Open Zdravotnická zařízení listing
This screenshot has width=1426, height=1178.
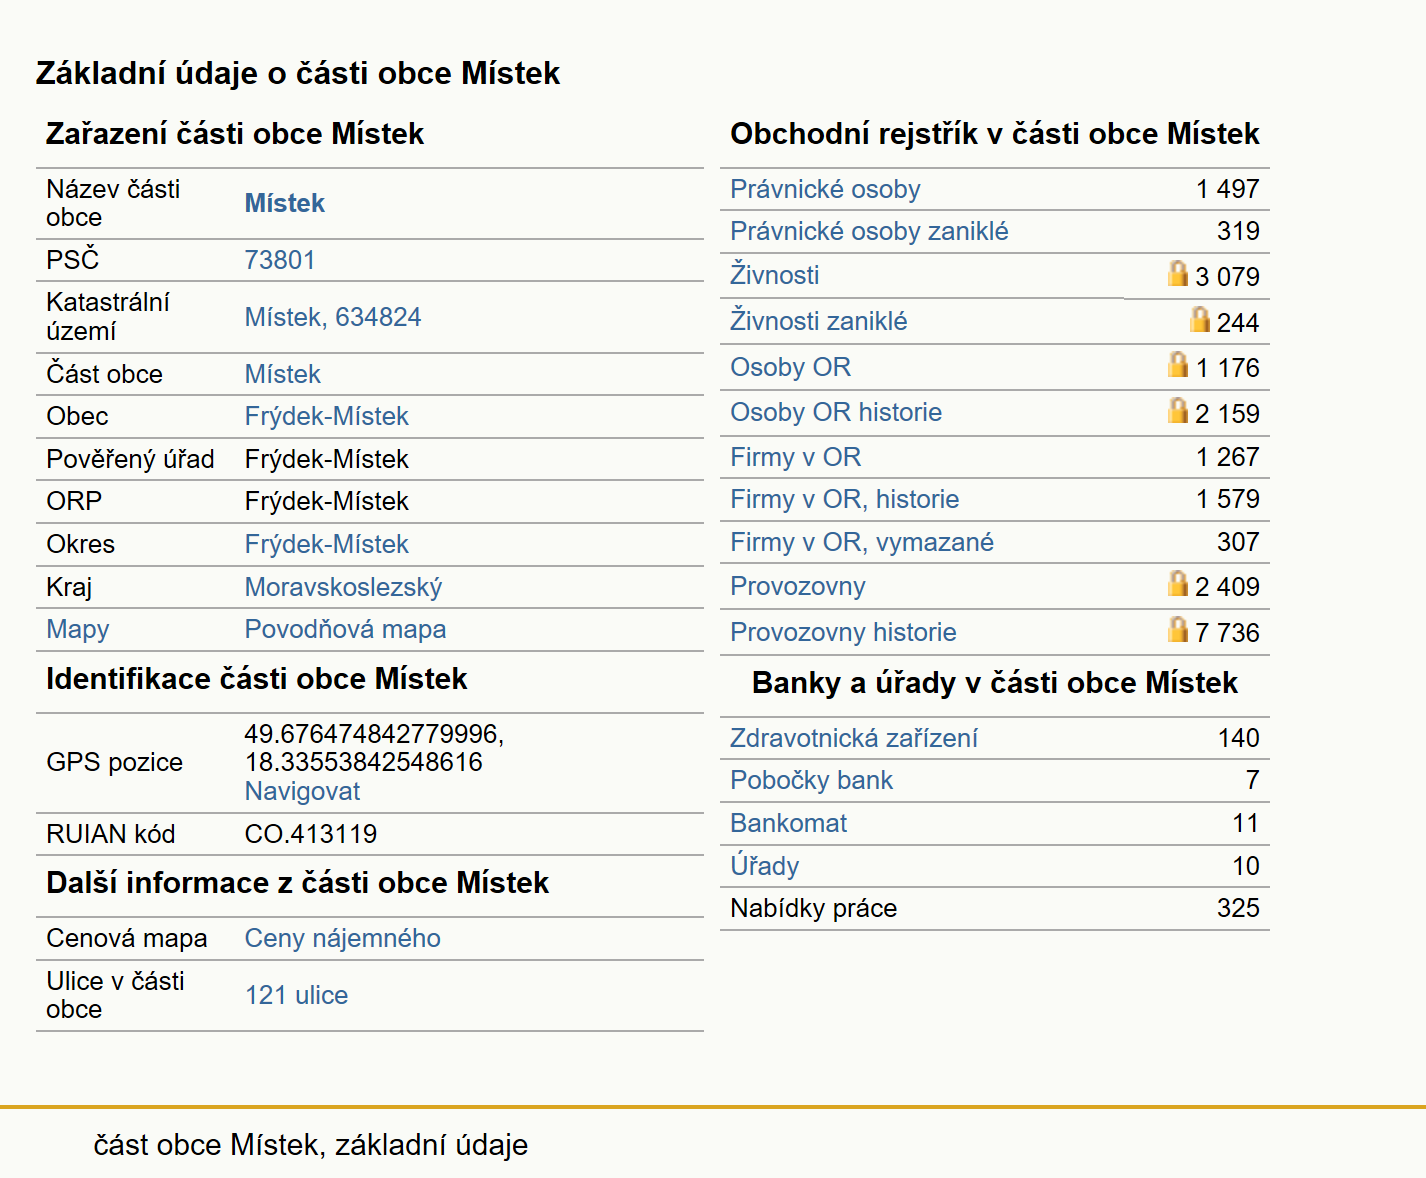point(854,738)
